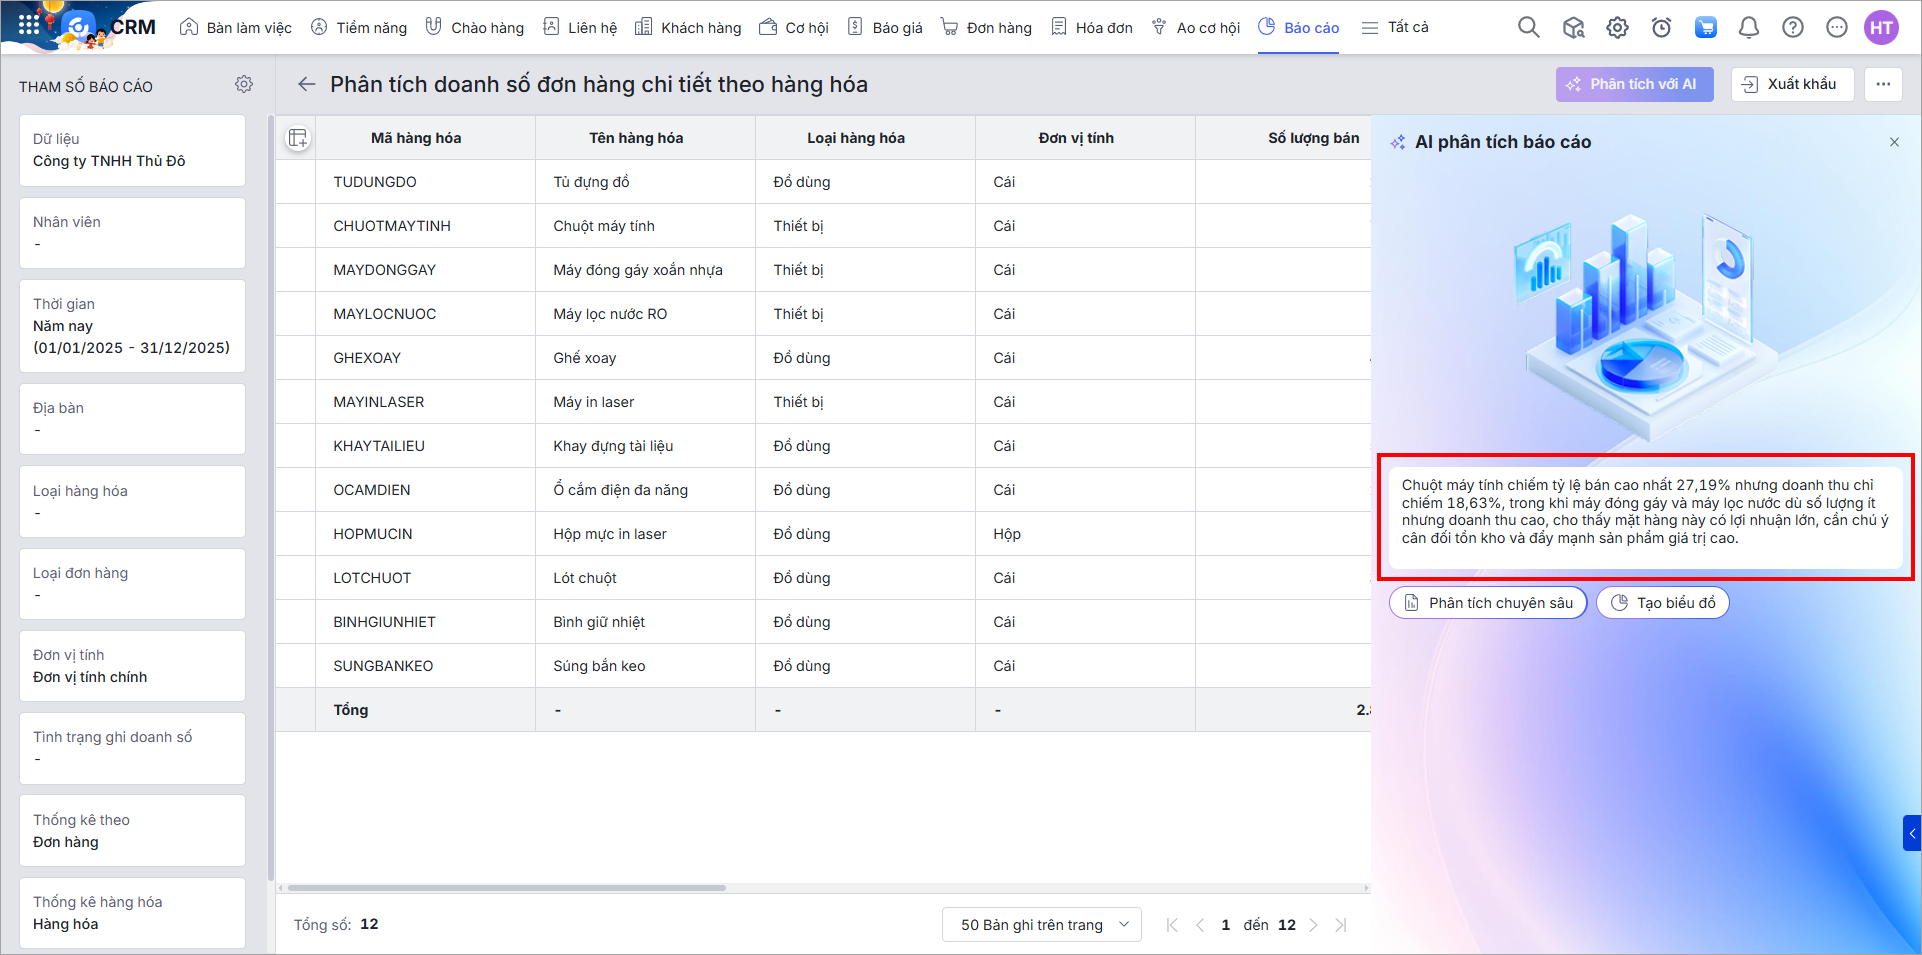Click the Xuất khẩu button

click(1791, 85)
